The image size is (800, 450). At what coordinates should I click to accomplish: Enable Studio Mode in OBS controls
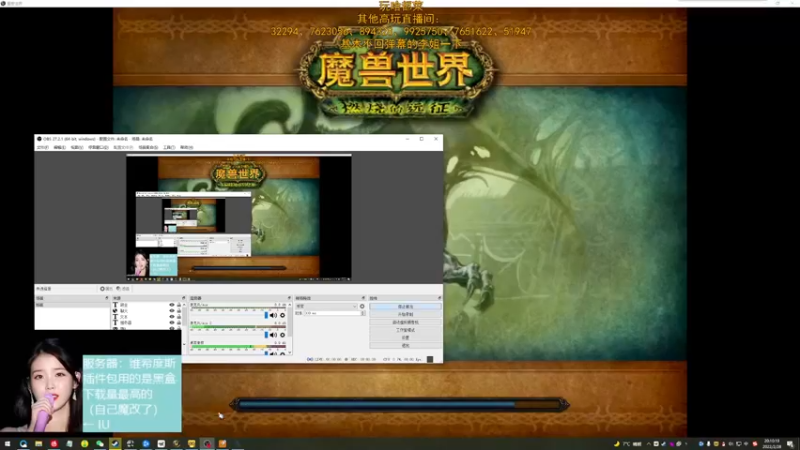pyautogui.click(x=405, y=330)
